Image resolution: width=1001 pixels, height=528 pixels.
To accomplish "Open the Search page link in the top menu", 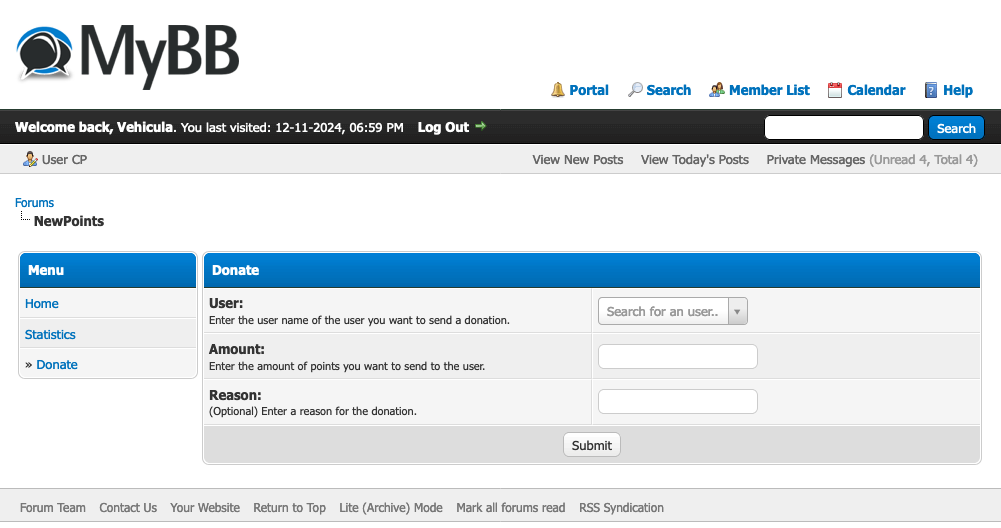I will (x=668, y=90).
